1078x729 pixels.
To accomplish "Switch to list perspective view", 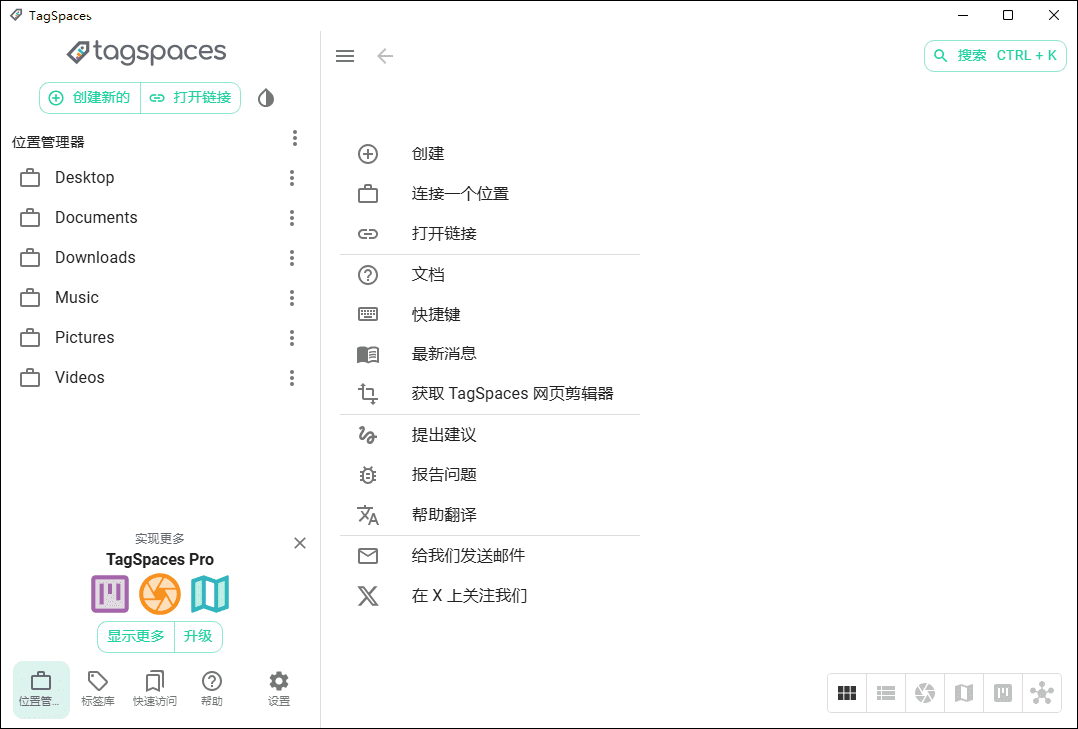I will [885, 692].
